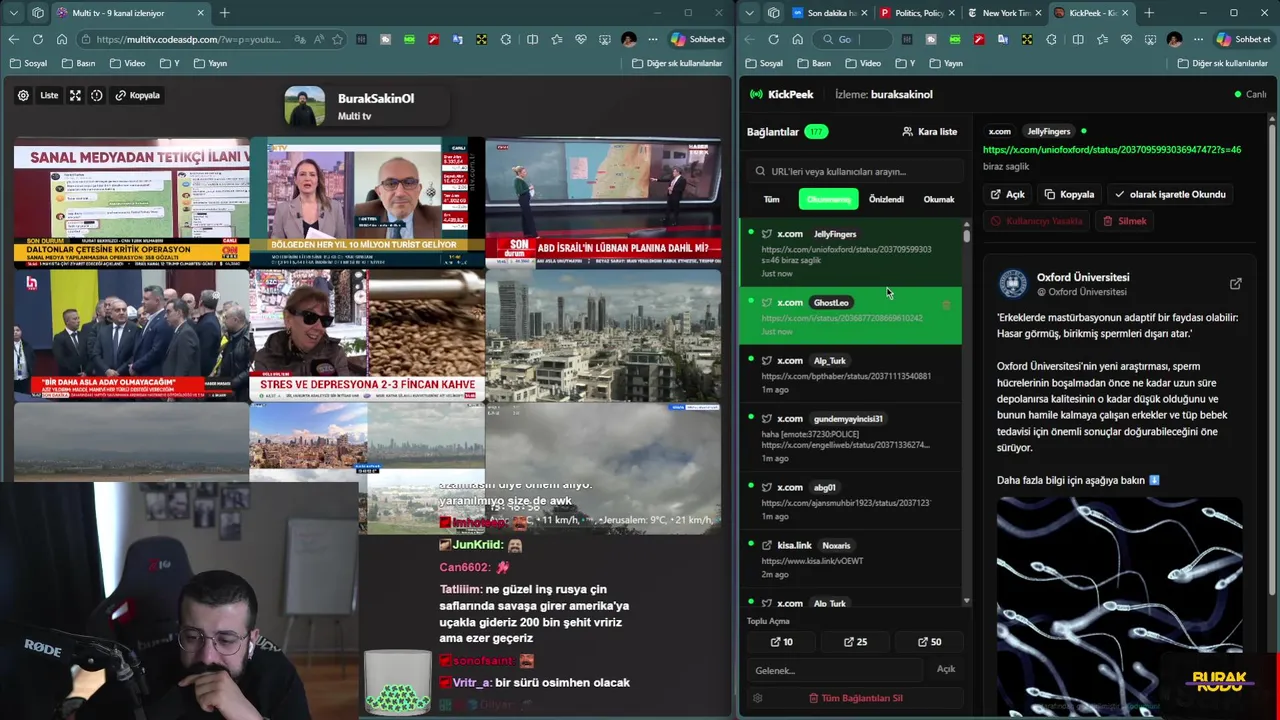Mark link as read (işaretle Okundu)
The height and width of the screenshot is (720, 1280).
pos(1170,194)
